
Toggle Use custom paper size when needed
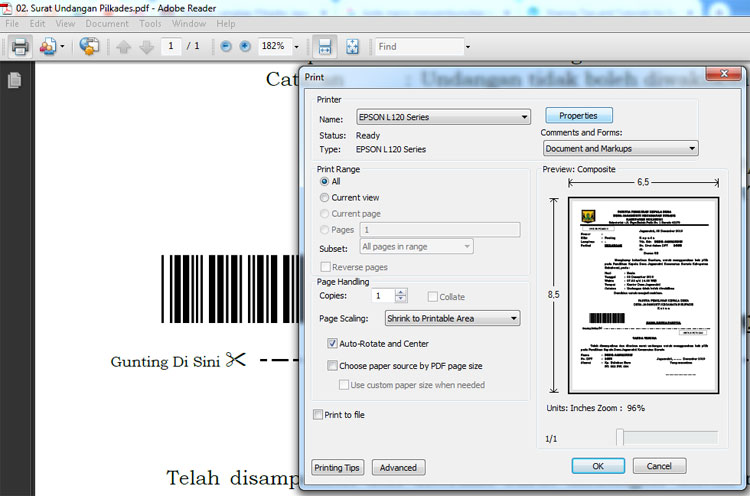click(x=343, y=385)
